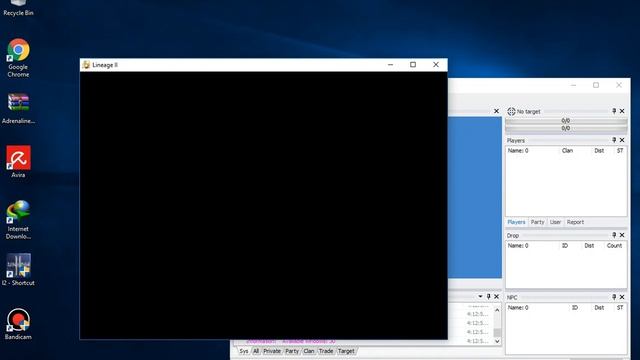Screen dimensions: 640x360
Task: Switch to the Players tab
Action: pos(516,222)
